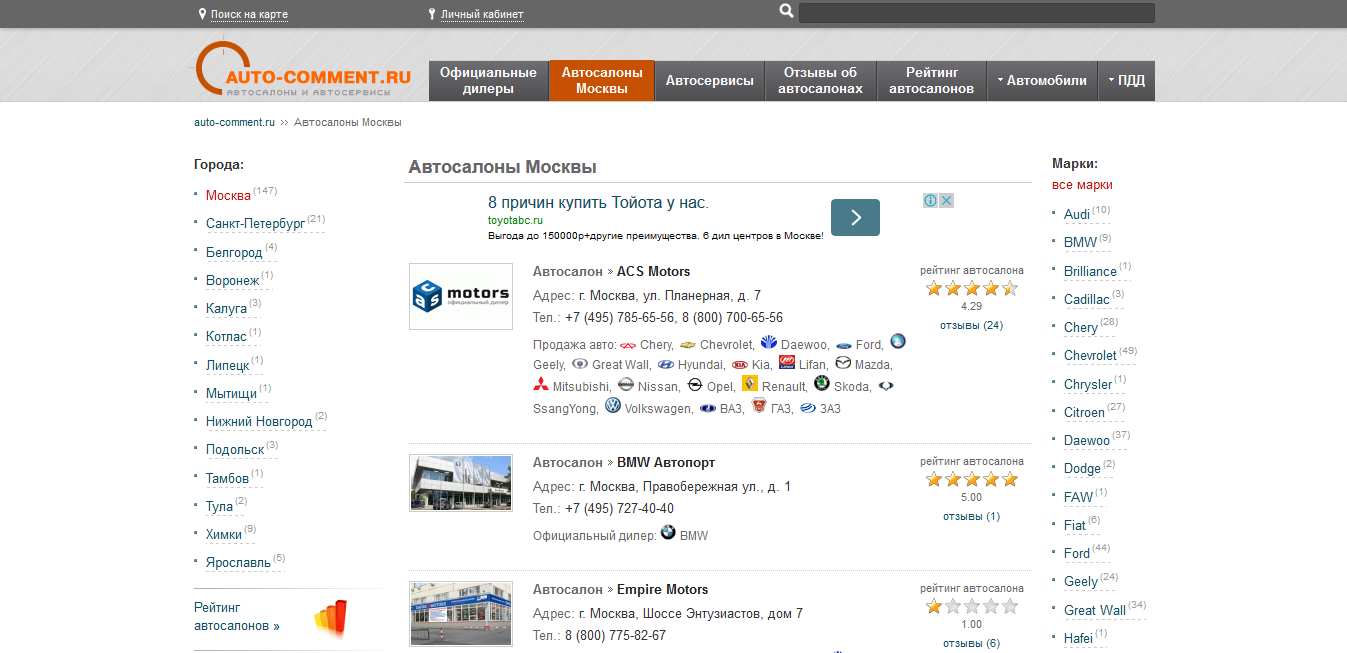Screen dimensions: 1347x653
Task: Click the rating bar chart icon
Action: (331, 618)
